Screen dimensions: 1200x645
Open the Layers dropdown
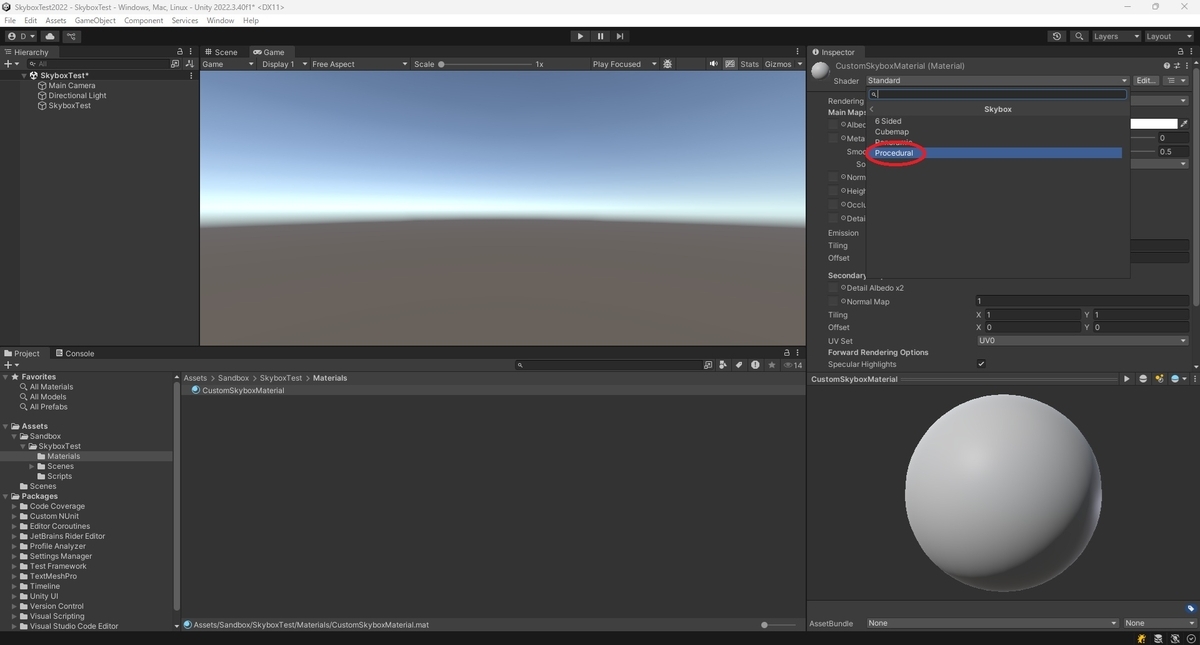(x=1116, y=36)
